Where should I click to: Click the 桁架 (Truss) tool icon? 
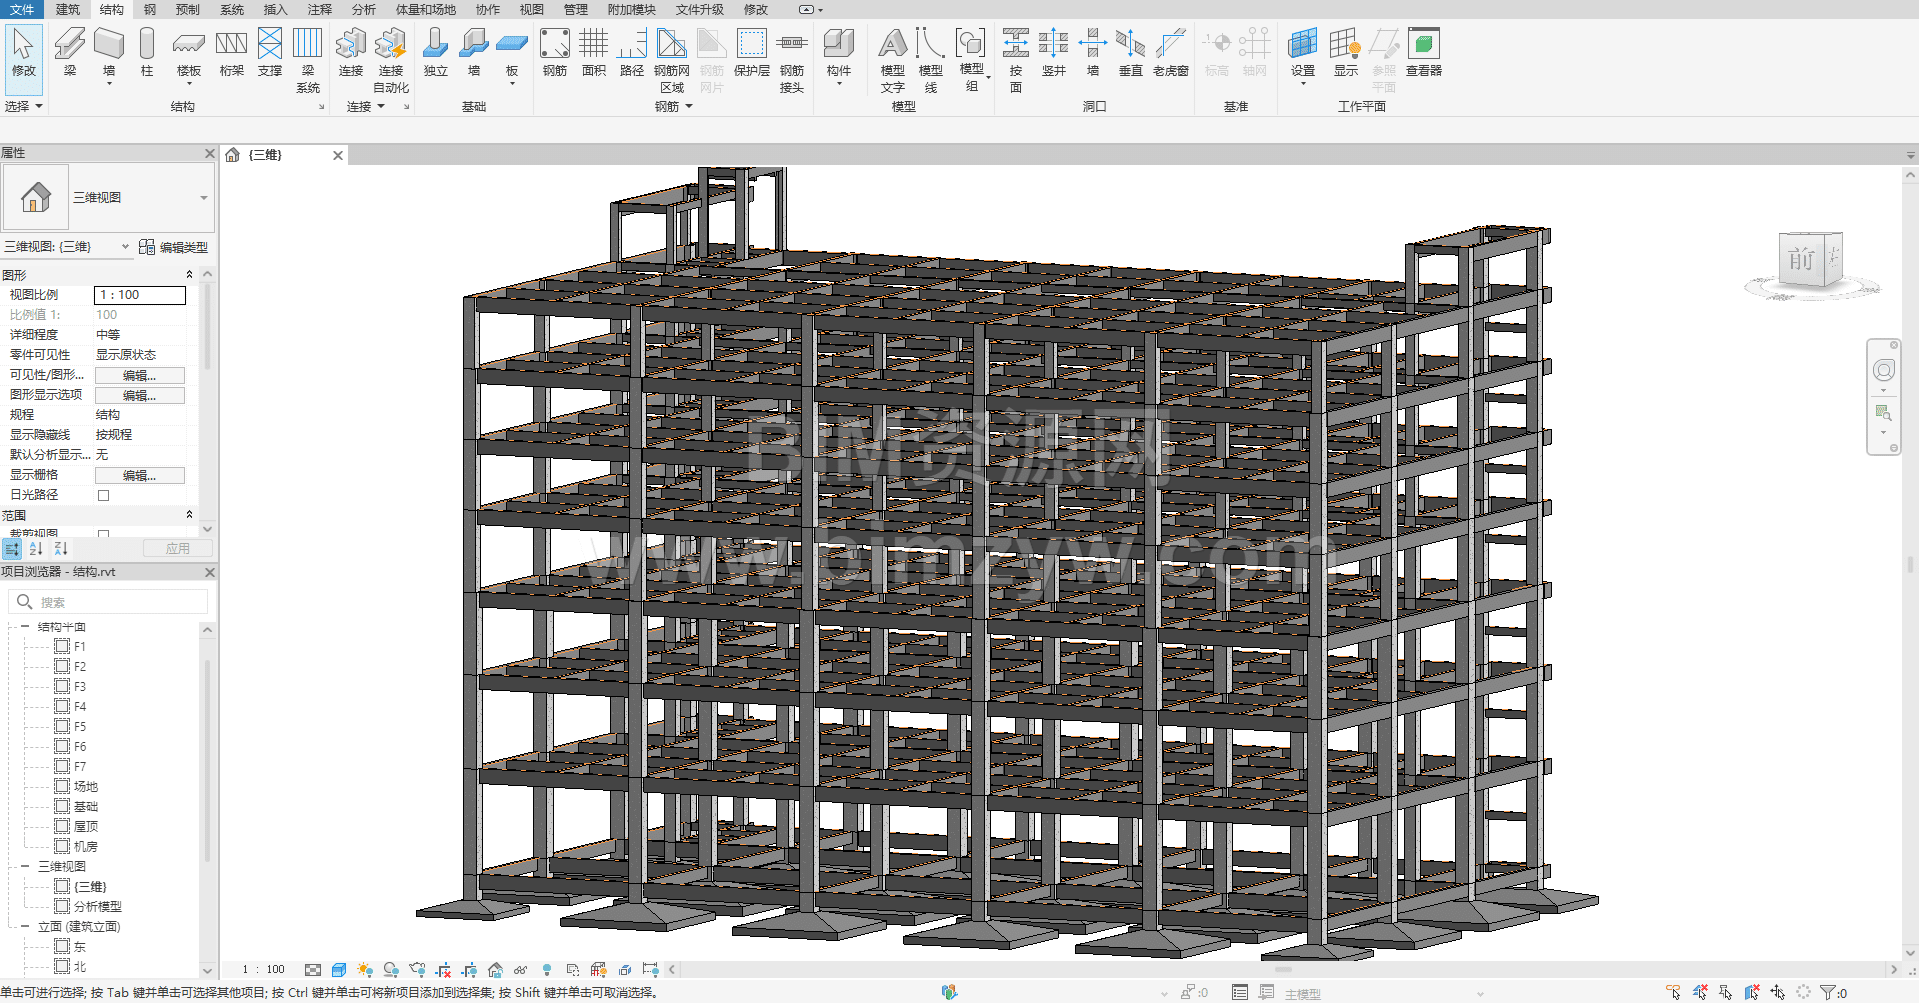(x=231, y=45)
